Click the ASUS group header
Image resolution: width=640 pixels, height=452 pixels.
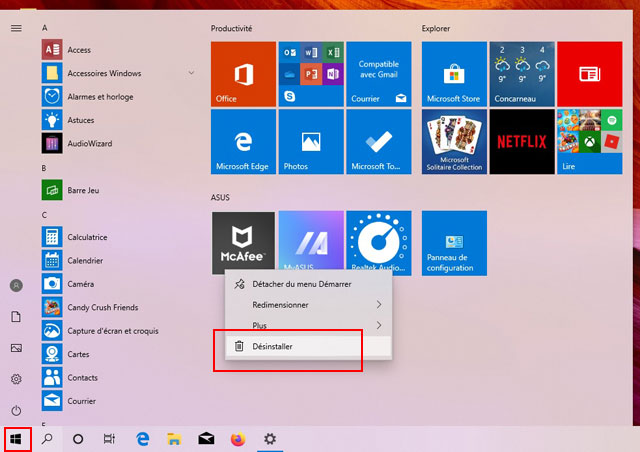220,197
